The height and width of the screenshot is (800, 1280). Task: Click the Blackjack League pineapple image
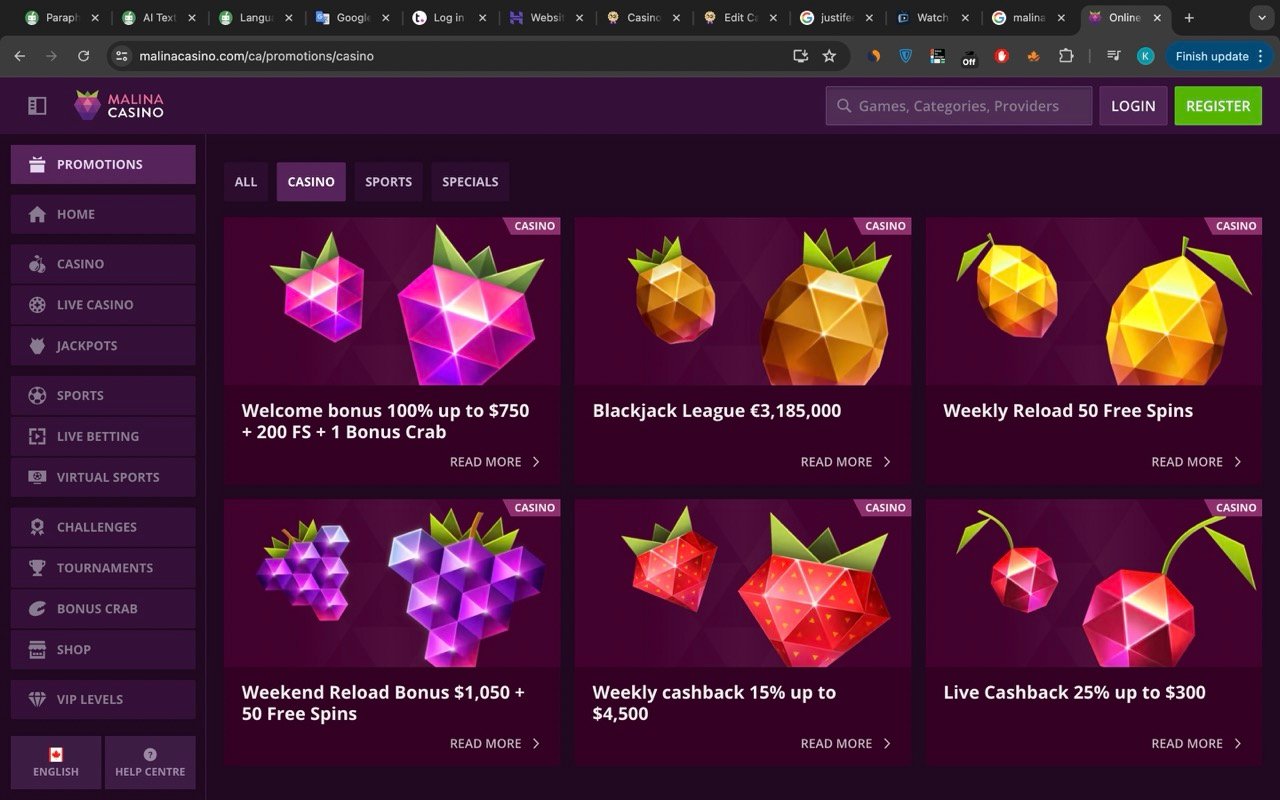pyautogui.click(x=743, y=302)
